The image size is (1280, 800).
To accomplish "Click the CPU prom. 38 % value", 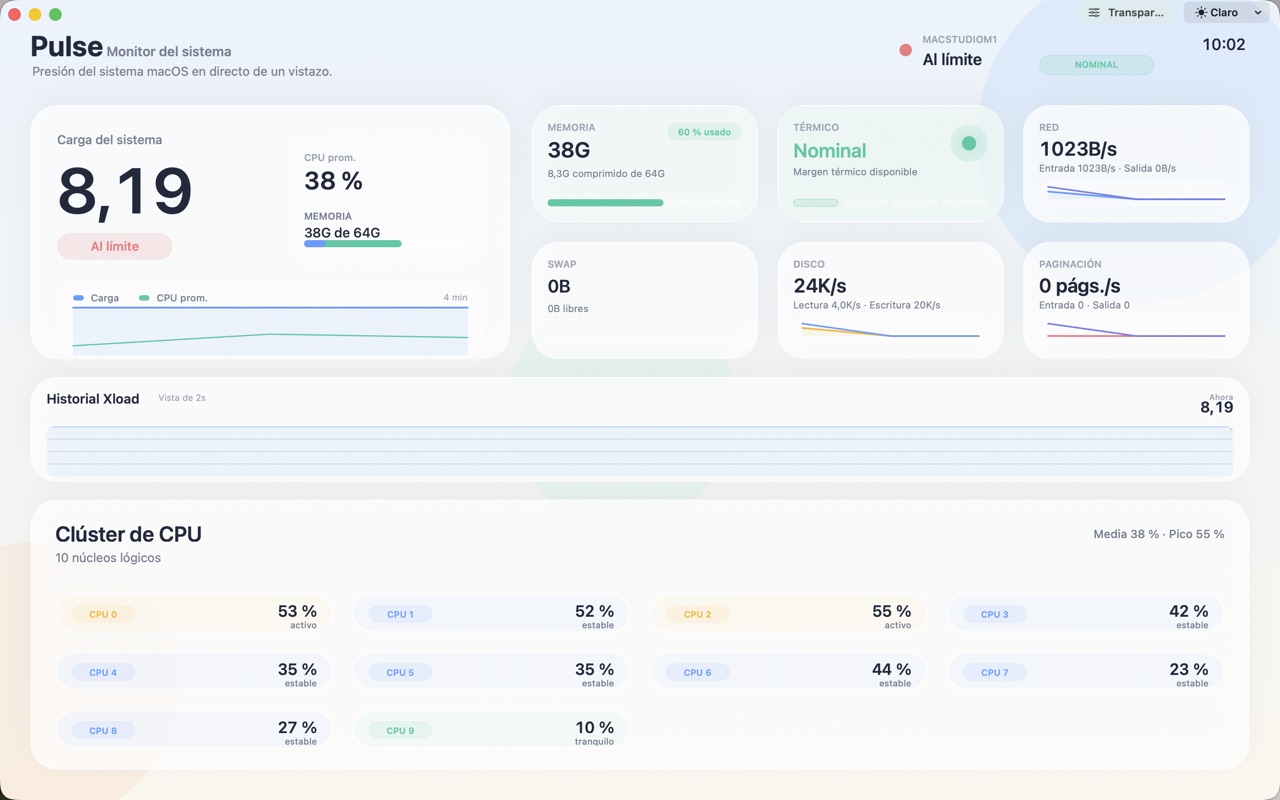I will pyautogui.click(x=333, y=181).
